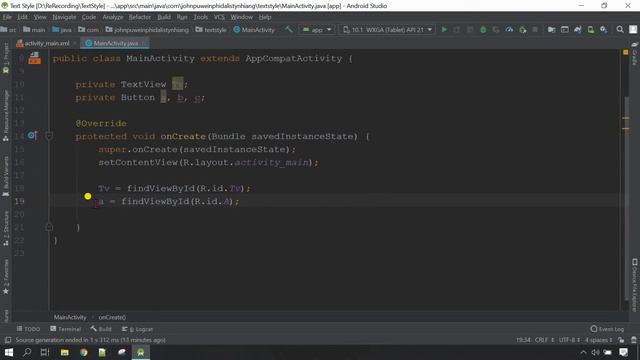Screen dimensions: 640x360
Task: Change the CRLF line separator setting
Action: pyautogui.click(x=544, y=340)
